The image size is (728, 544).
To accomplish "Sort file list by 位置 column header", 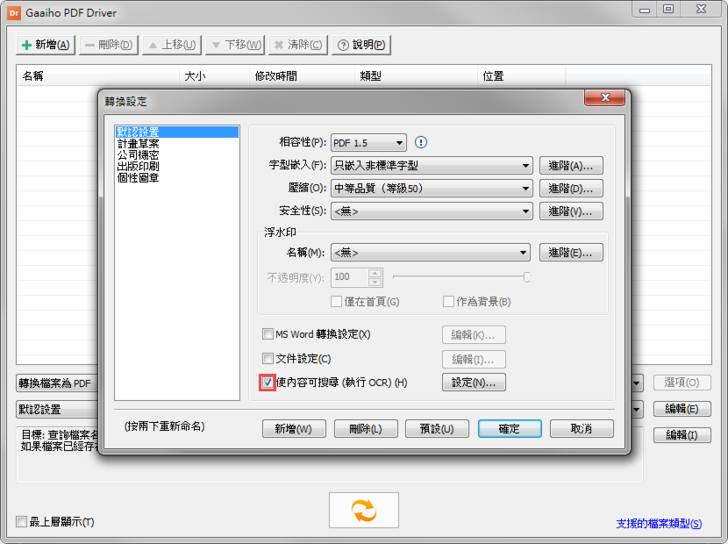I will [x=522, y=76].
